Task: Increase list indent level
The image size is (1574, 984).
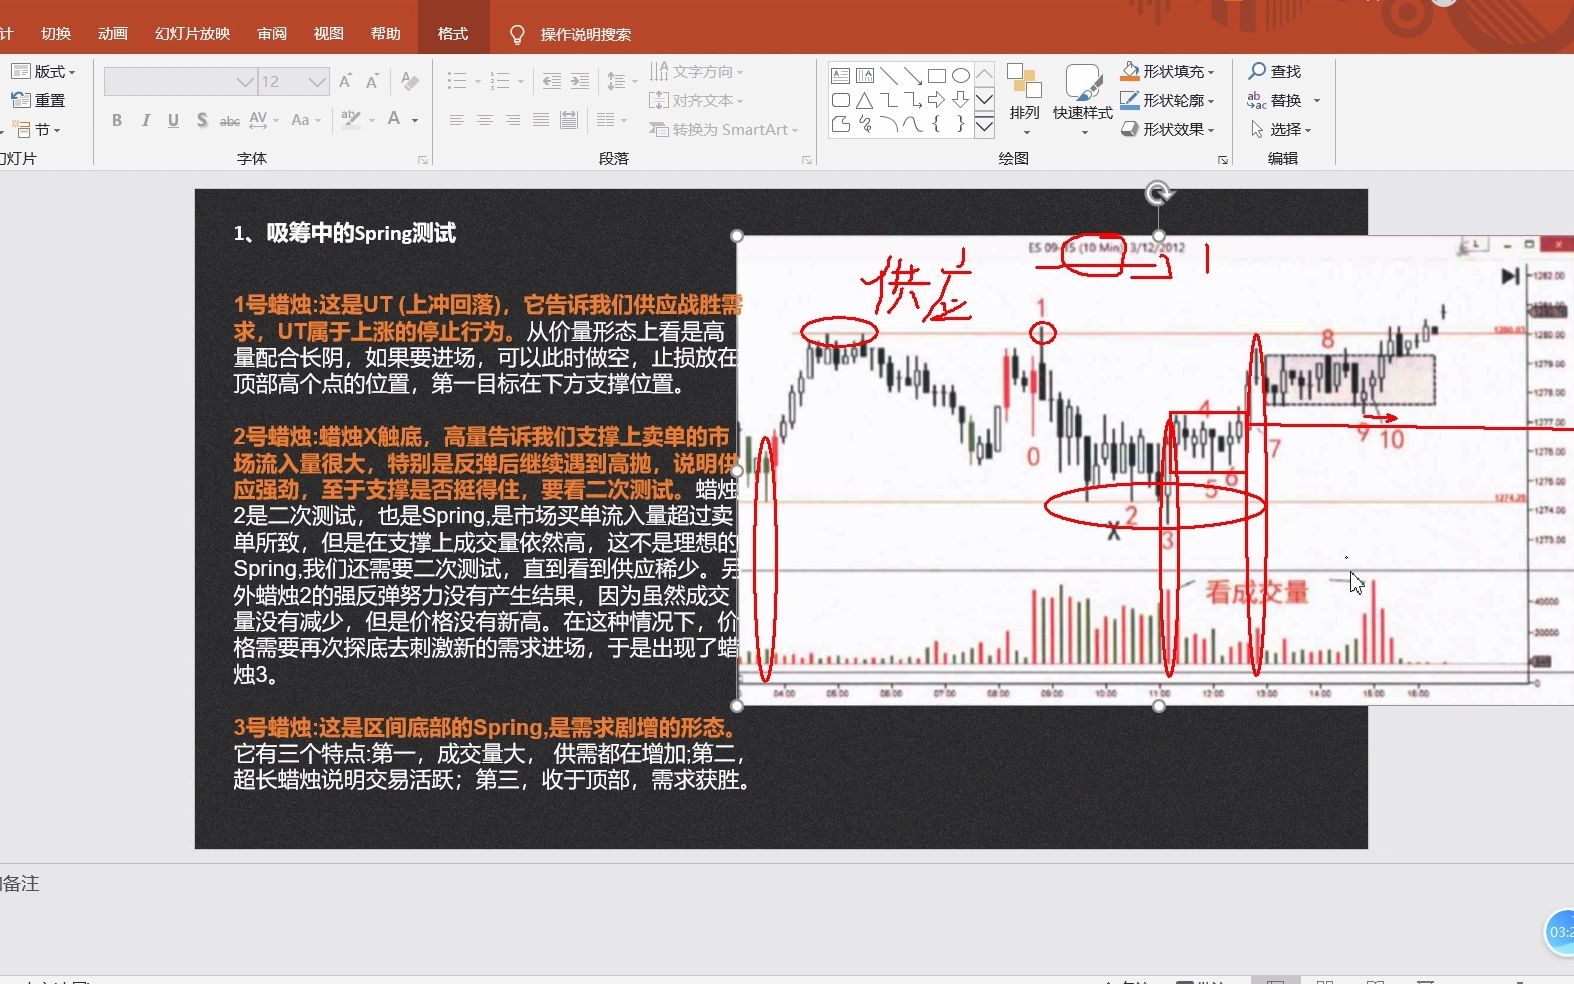Action: (580, 81)
